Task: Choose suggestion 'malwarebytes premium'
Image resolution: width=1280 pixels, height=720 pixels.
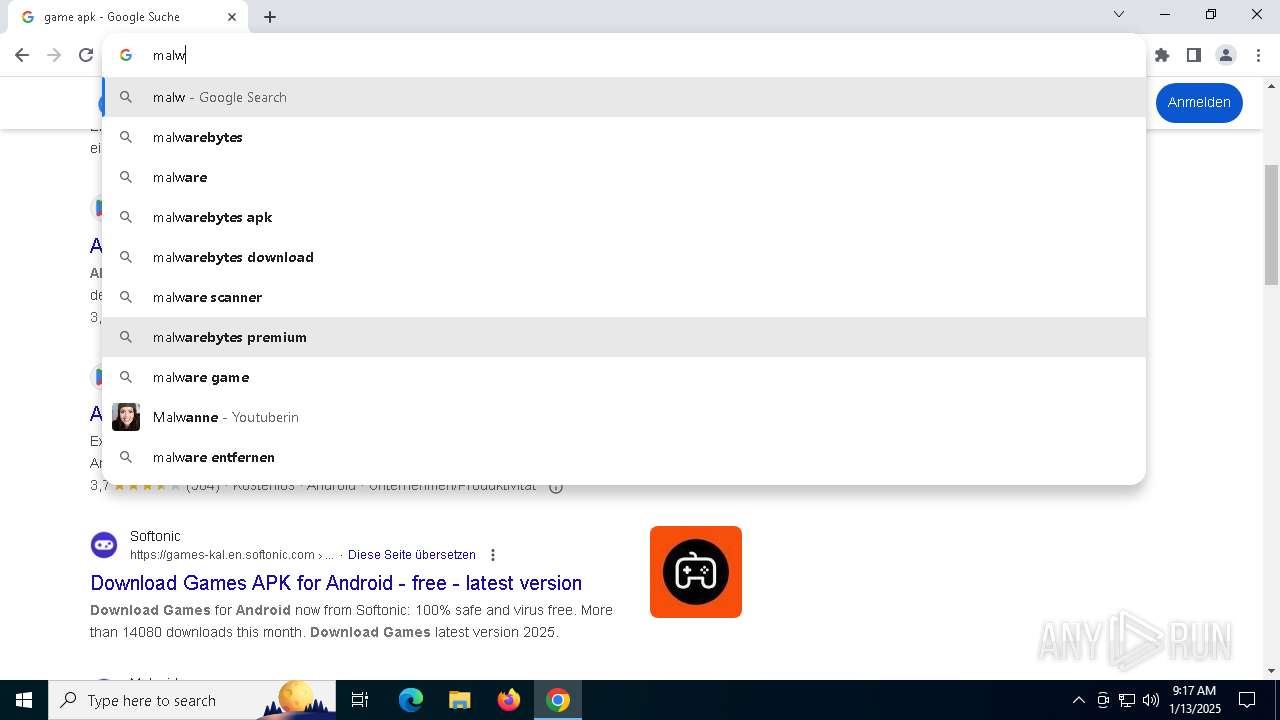Action: click(x=624, y=337)
